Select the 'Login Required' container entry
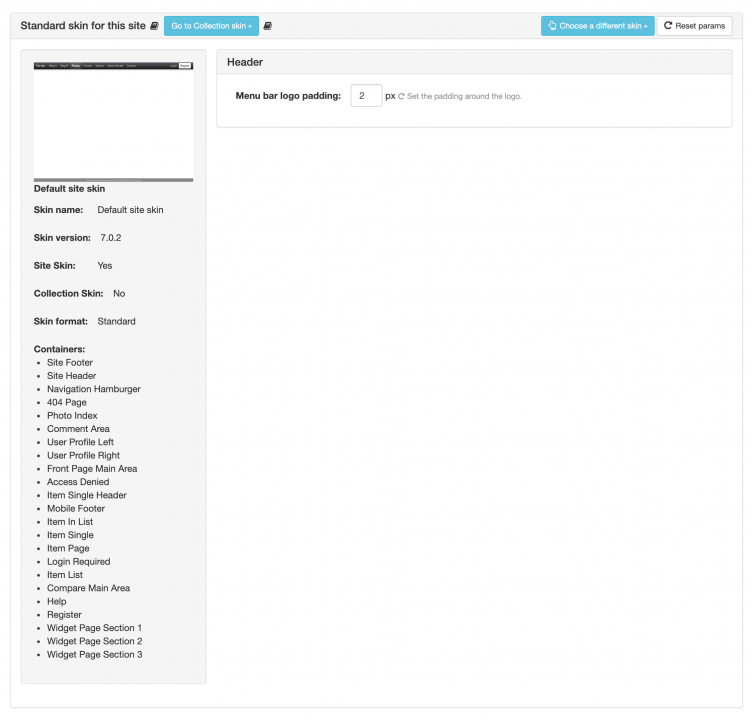The image size is (753, 720). [79, 561]
